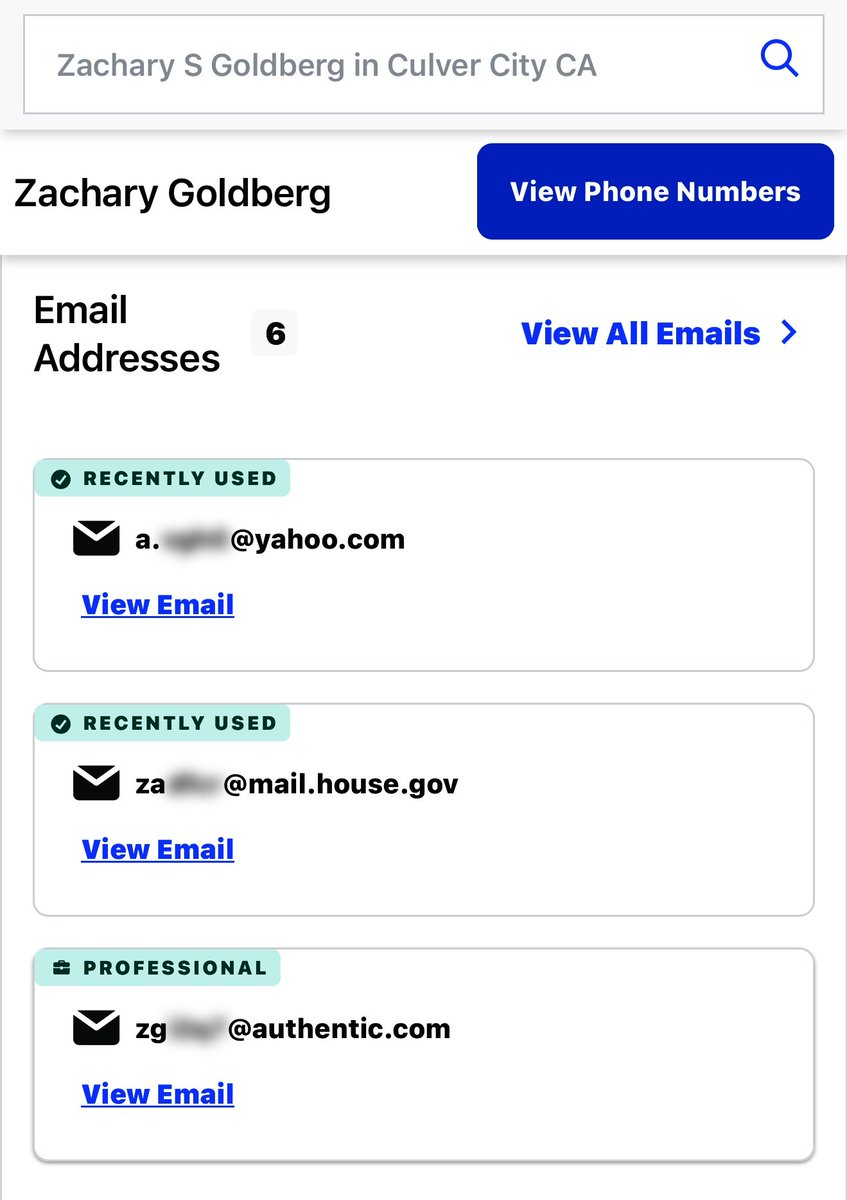
Task: Click the checkmark icon on first Recently Used badge
Action: tap(60, 479)
